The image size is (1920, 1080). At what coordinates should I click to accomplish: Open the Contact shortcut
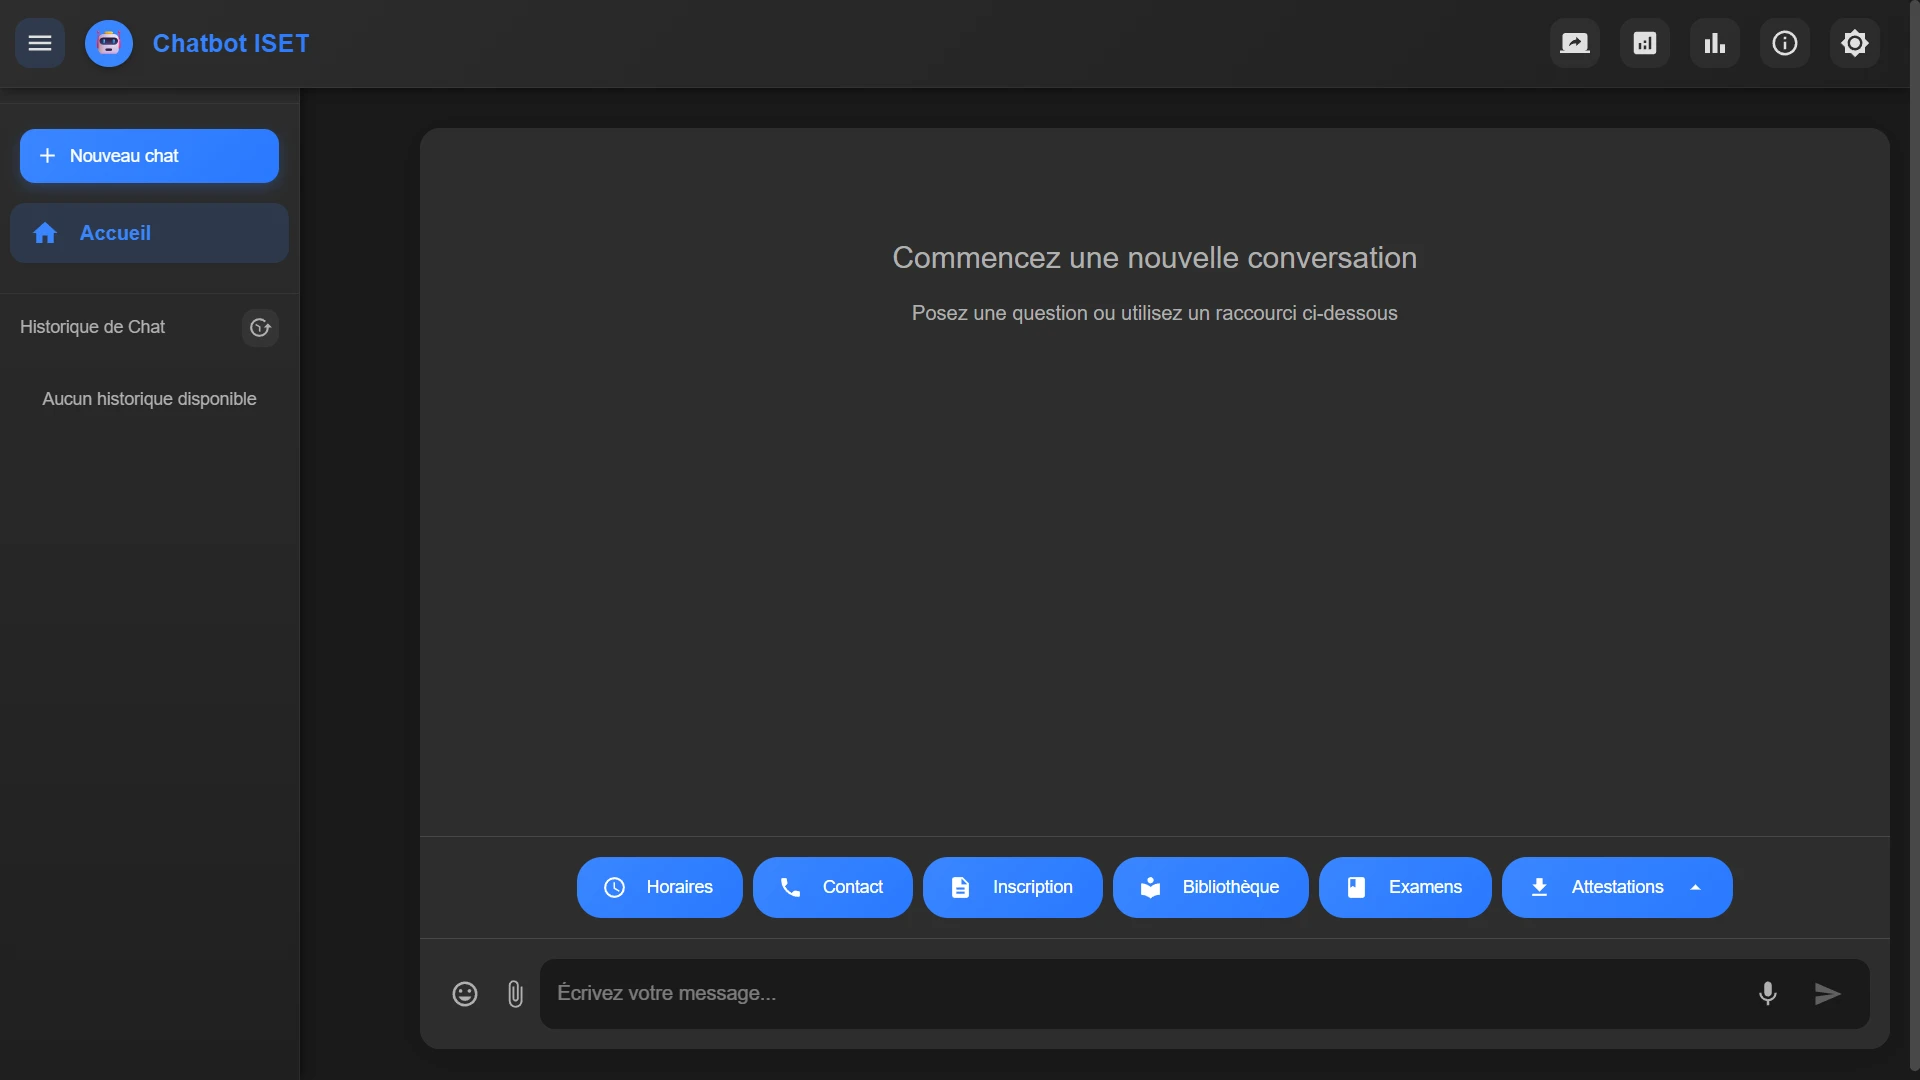pyautogui.click(x=832, y=887)
